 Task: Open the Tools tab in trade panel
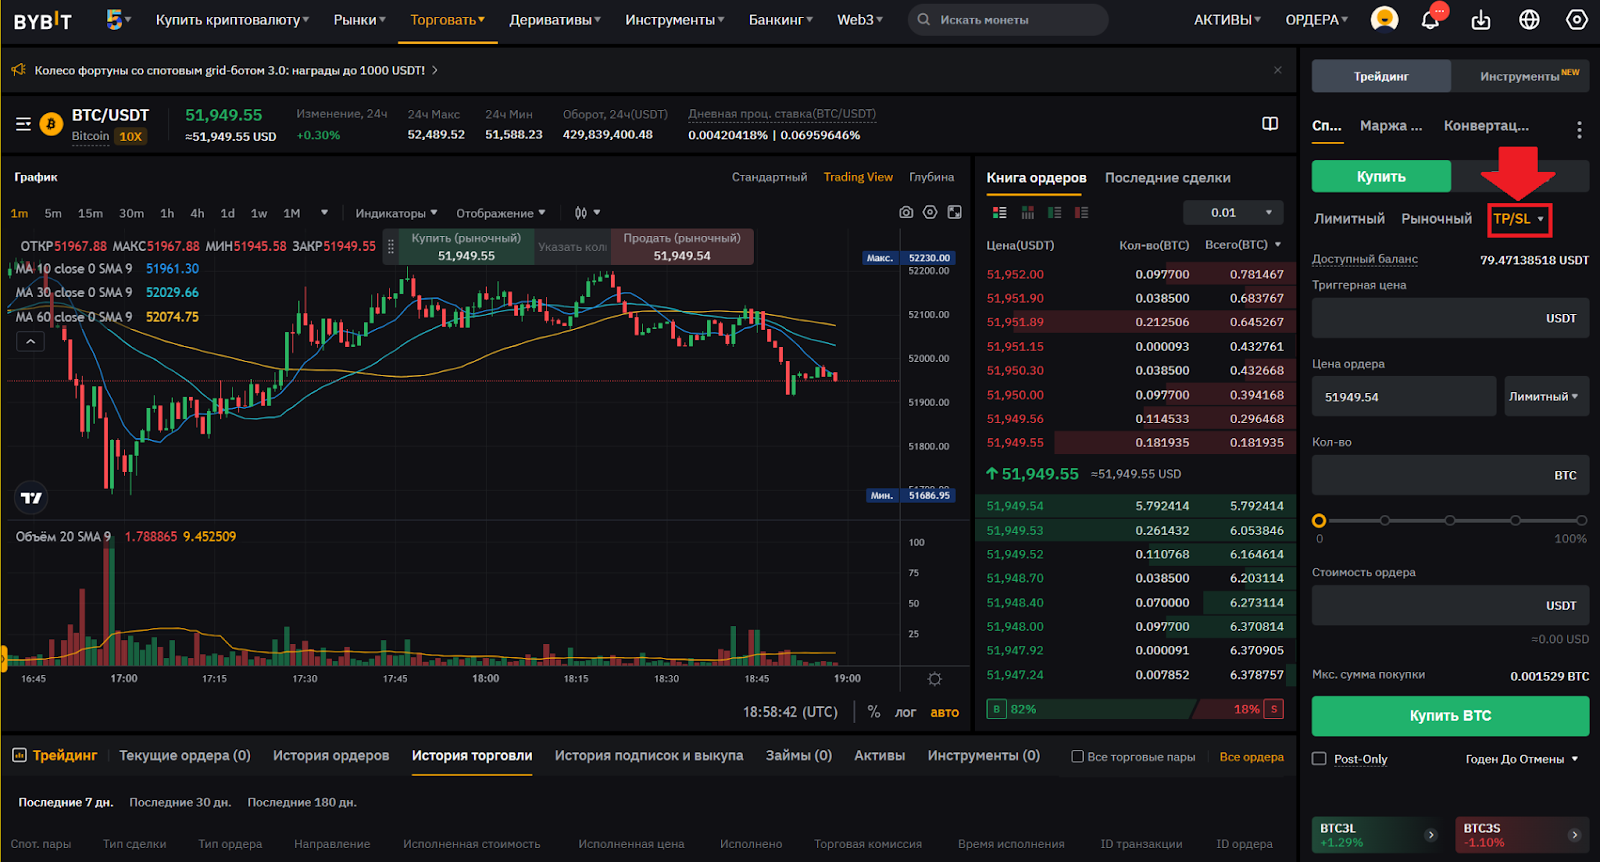tap(1520, 76)
